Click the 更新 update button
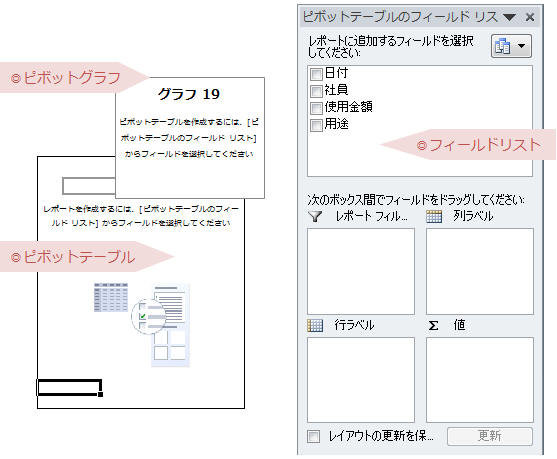This screenshot has height=459, width=557. click(x=490, y=436)
